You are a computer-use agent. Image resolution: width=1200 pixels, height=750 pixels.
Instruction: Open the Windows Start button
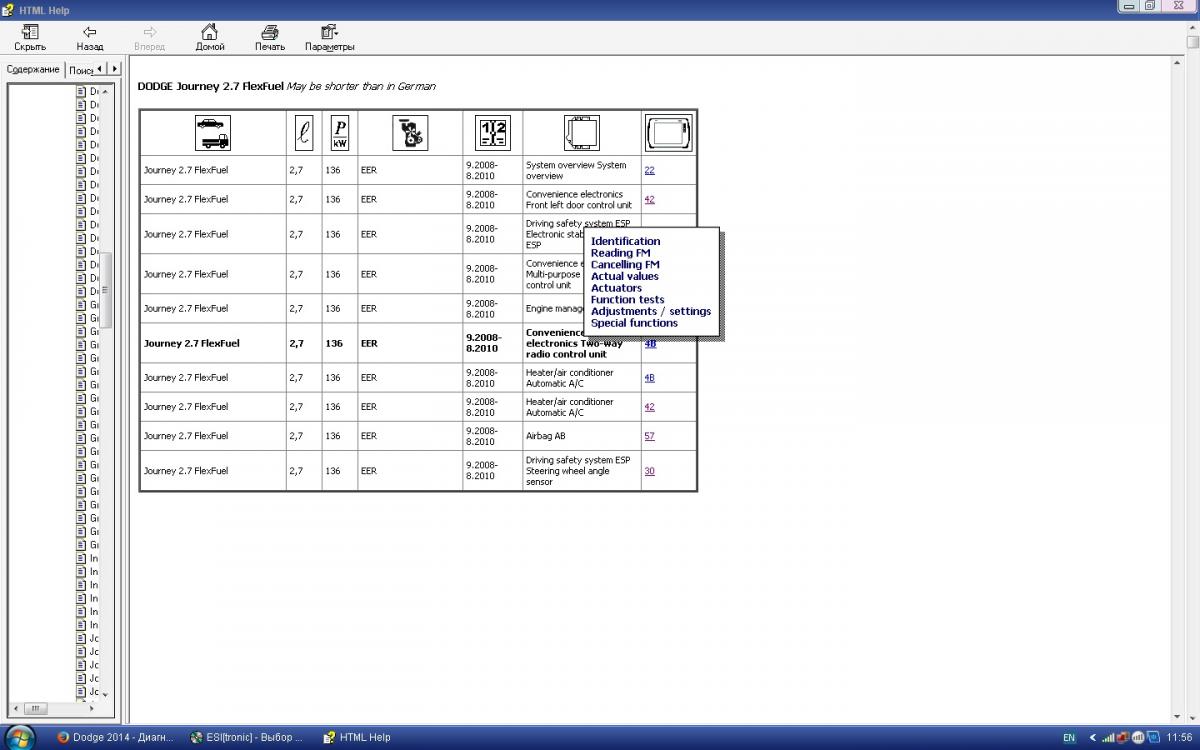tap(18, 737)
